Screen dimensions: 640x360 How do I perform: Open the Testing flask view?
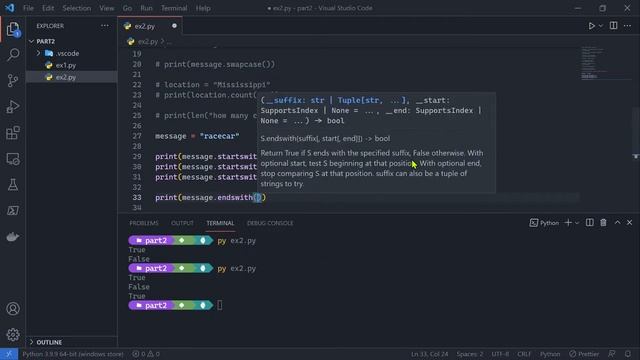point(13,184)
